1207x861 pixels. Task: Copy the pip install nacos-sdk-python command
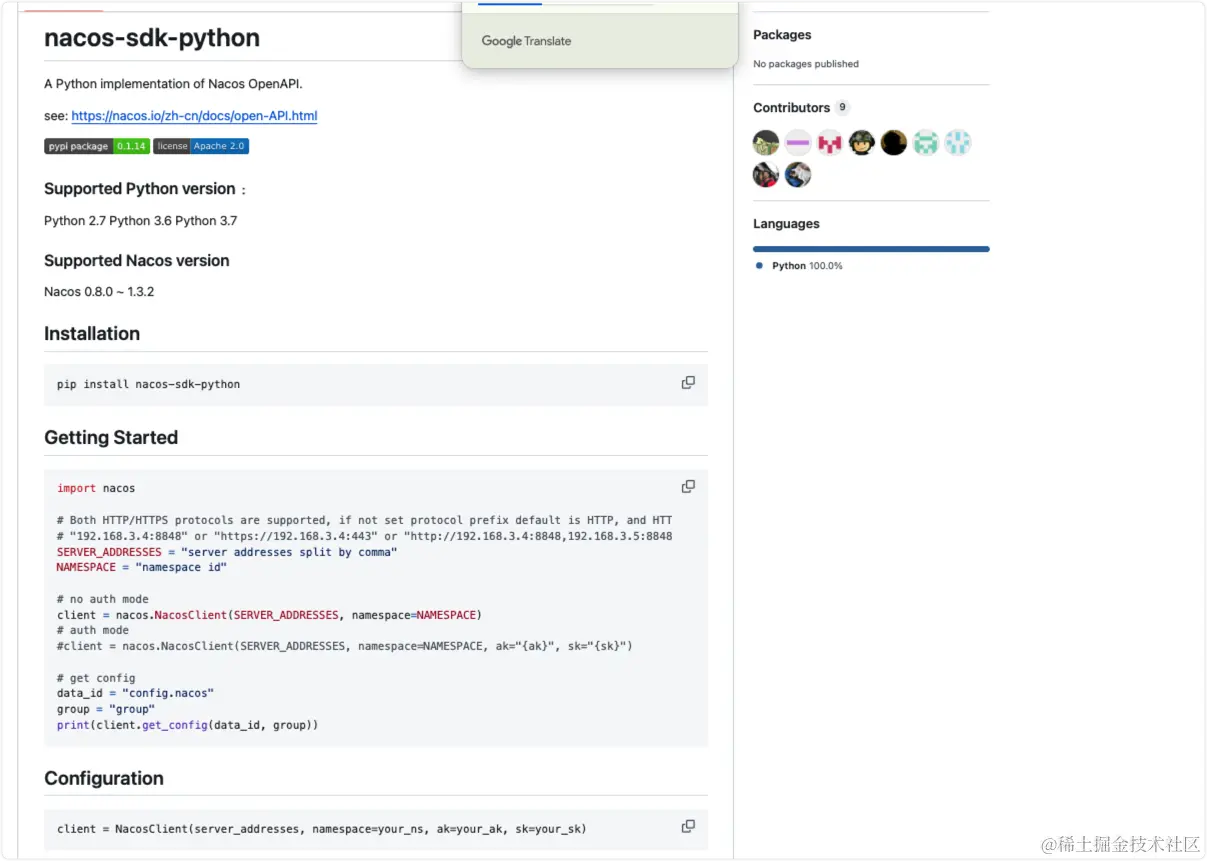[688, 383]
